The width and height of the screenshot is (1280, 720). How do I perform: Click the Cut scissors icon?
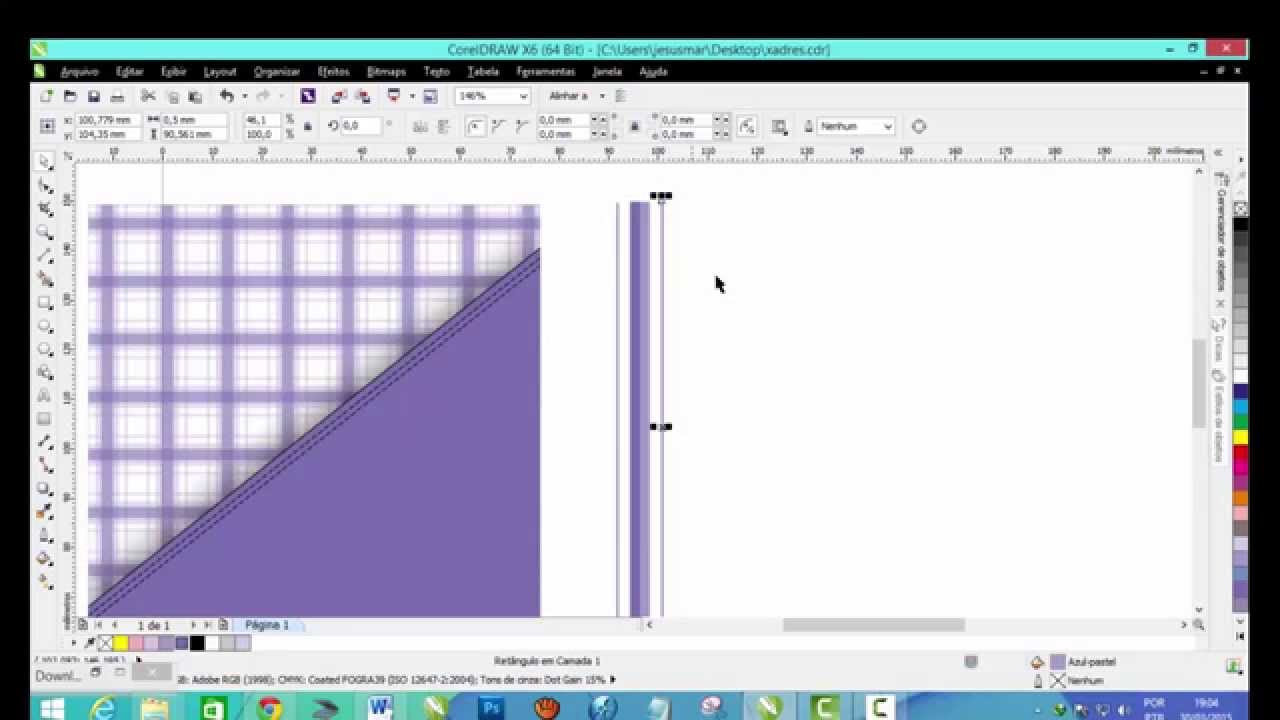tap(148, 96)
